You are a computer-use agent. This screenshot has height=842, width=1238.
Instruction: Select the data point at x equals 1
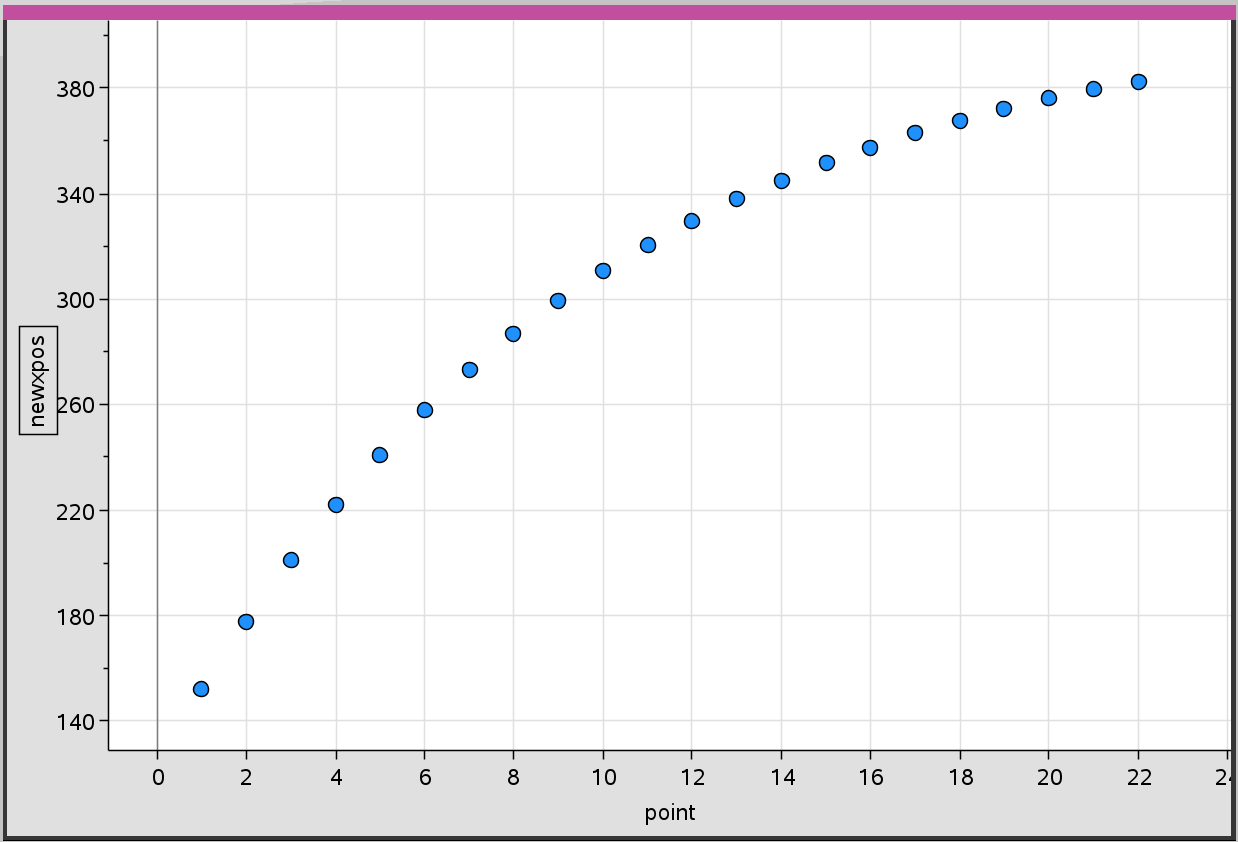[201, 689]
